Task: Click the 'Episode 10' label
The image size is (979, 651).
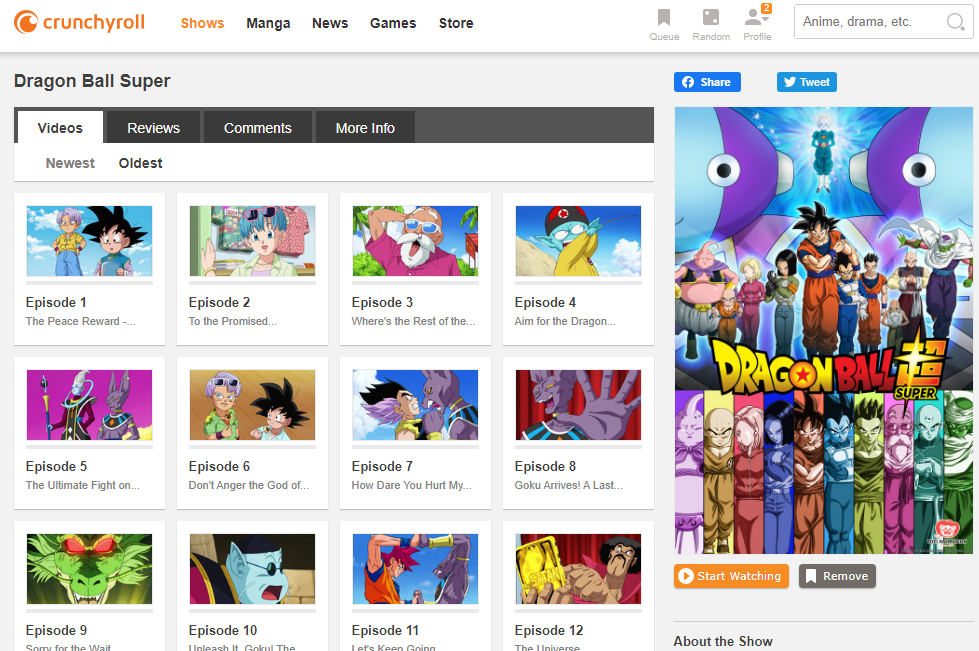Action: point(223,630)
